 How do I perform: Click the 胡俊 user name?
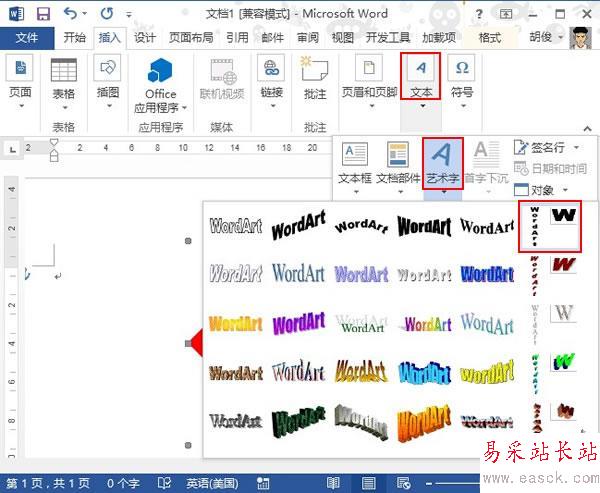coord(541,37)
